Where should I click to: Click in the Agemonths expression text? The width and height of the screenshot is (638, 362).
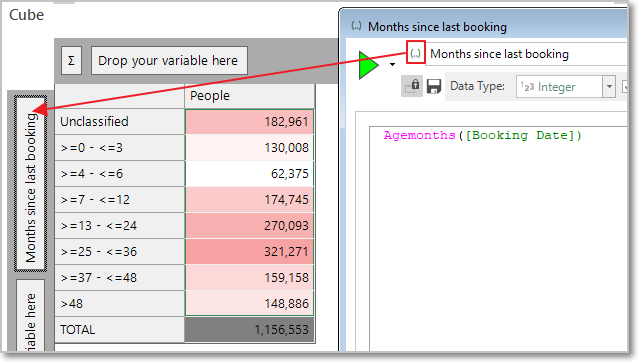point(483,135)
